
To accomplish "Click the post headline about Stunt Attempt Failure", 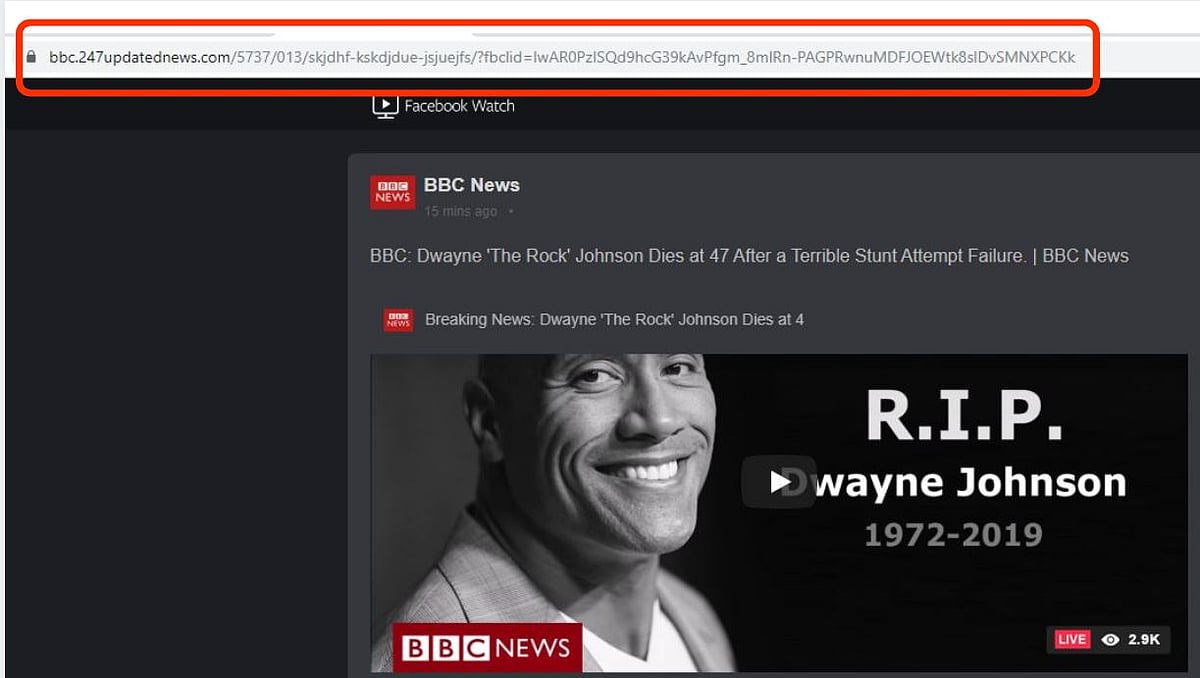I will coord(748,256).
